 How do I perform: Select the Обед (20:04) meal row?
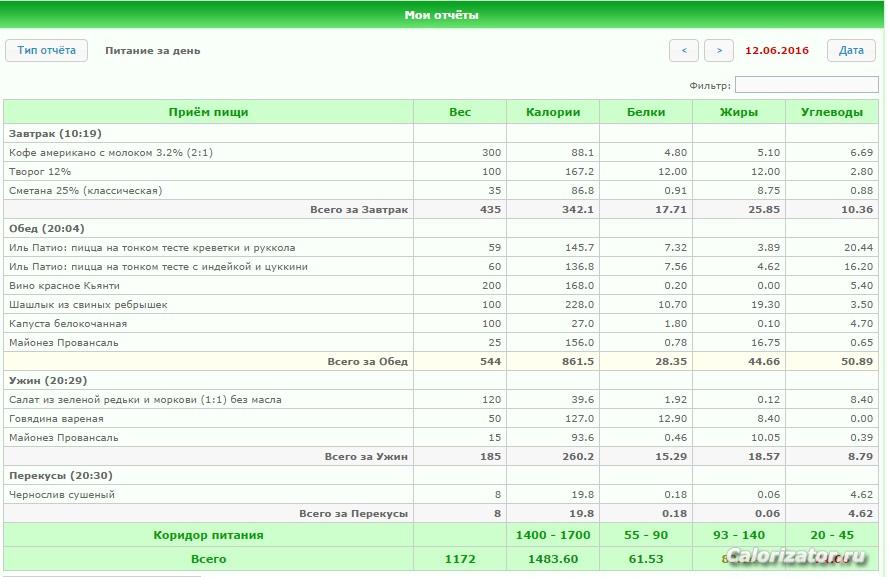click(441, 228)
